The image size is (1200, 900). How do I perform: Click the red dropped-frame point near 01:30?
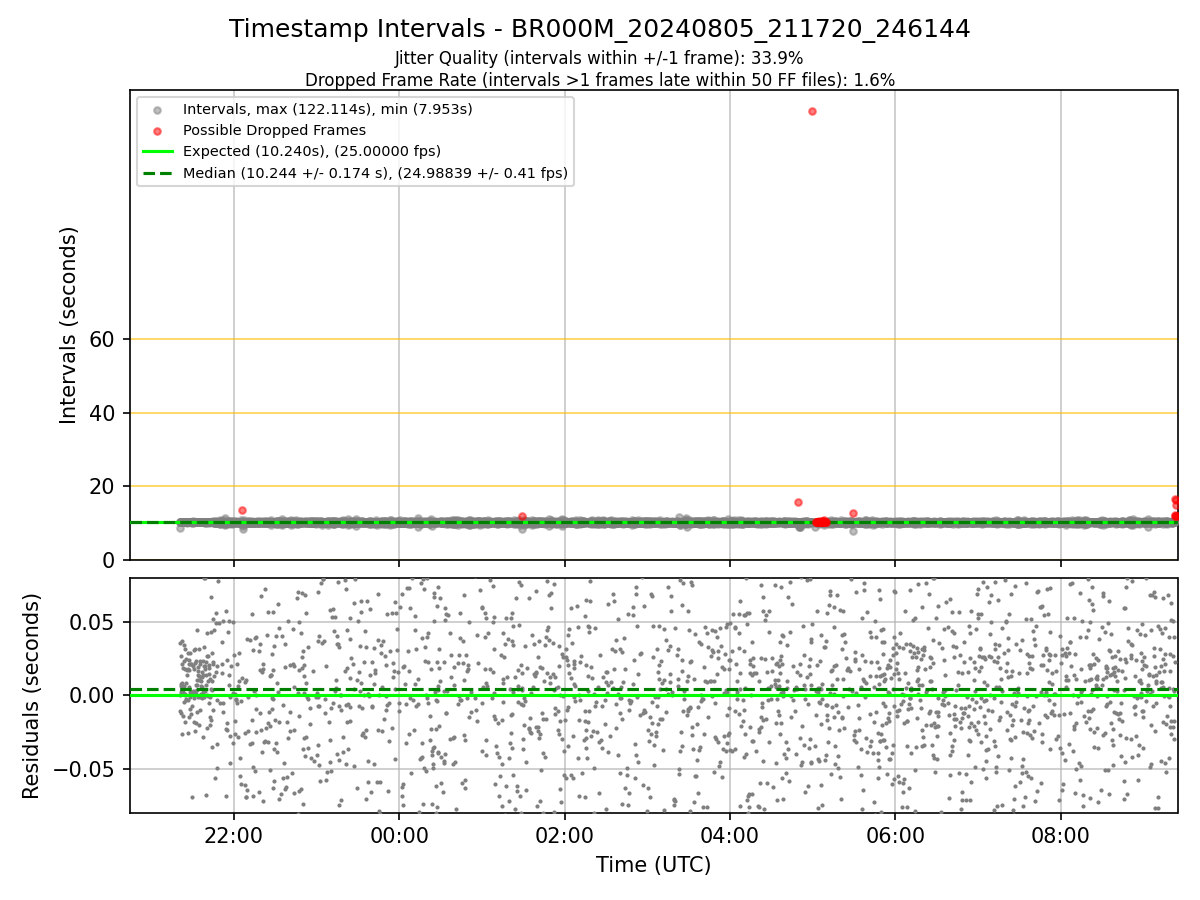522,517
